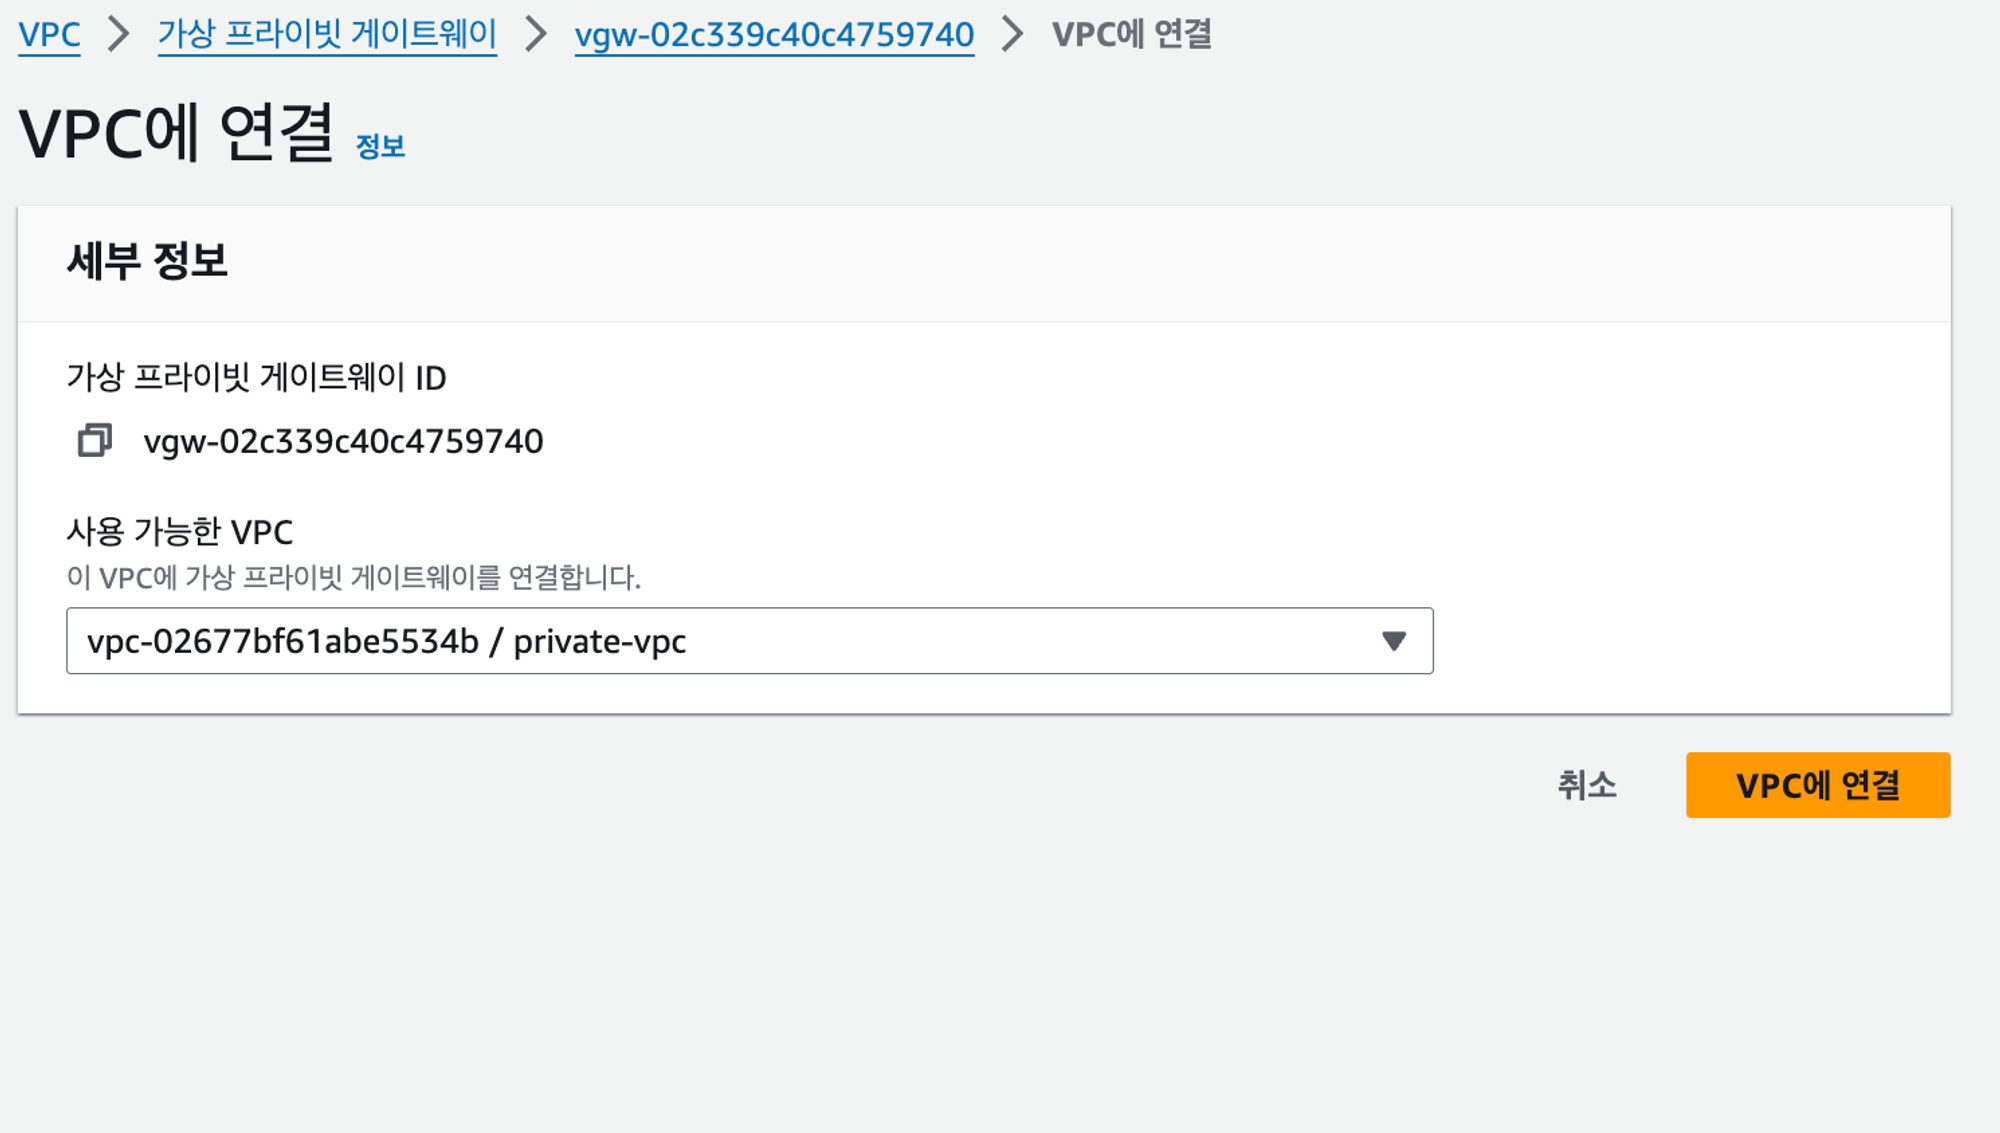Click the chevron after 가상 프라이빗 게이트웨이 breadcrumb
Screen dimensions: 2000x1133
coord(536,34)
